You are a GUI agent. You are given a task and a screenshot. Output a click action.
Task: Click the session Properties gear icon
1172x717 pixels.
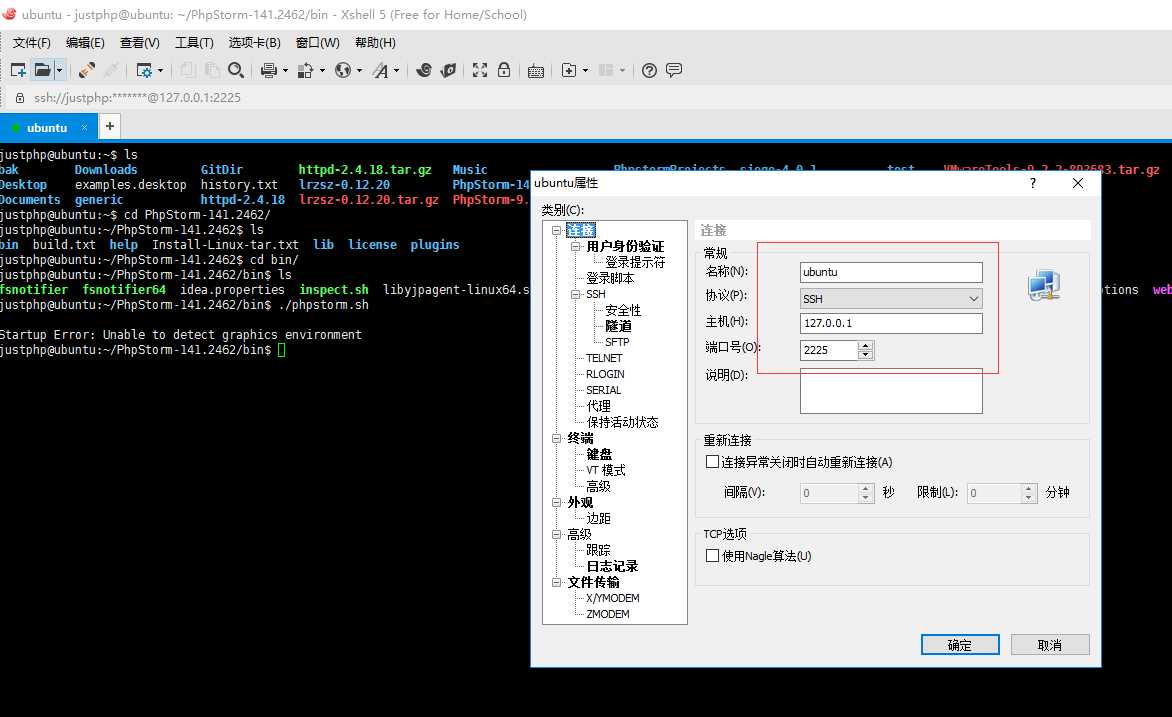[x=144, y=70]
